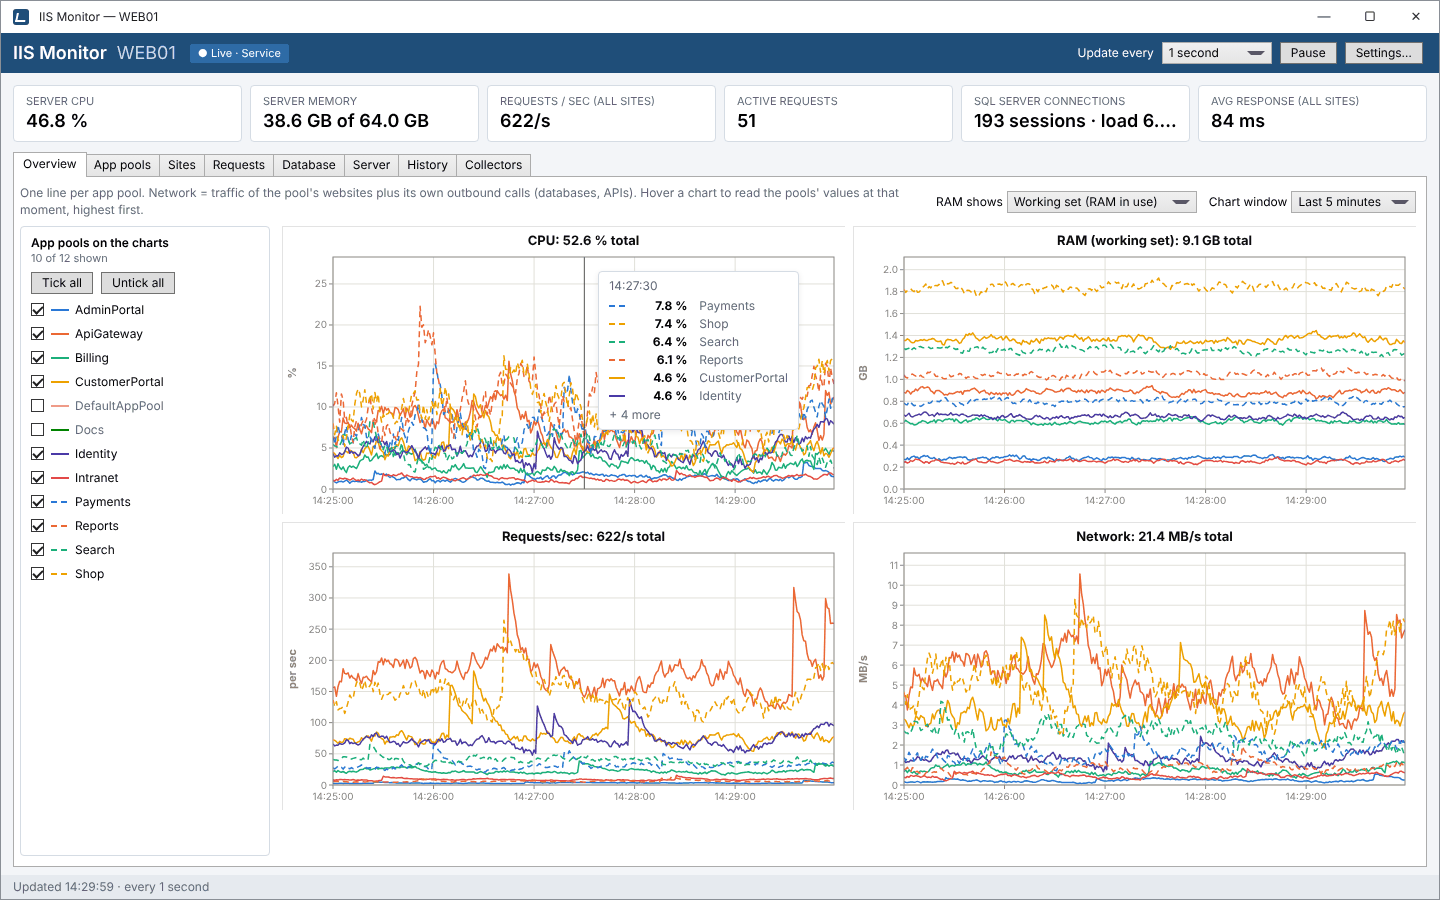The width and height of the screenshot is (1440, 900).
Task: Click the "622/s" requests per second value
Action: coord(525,121)
